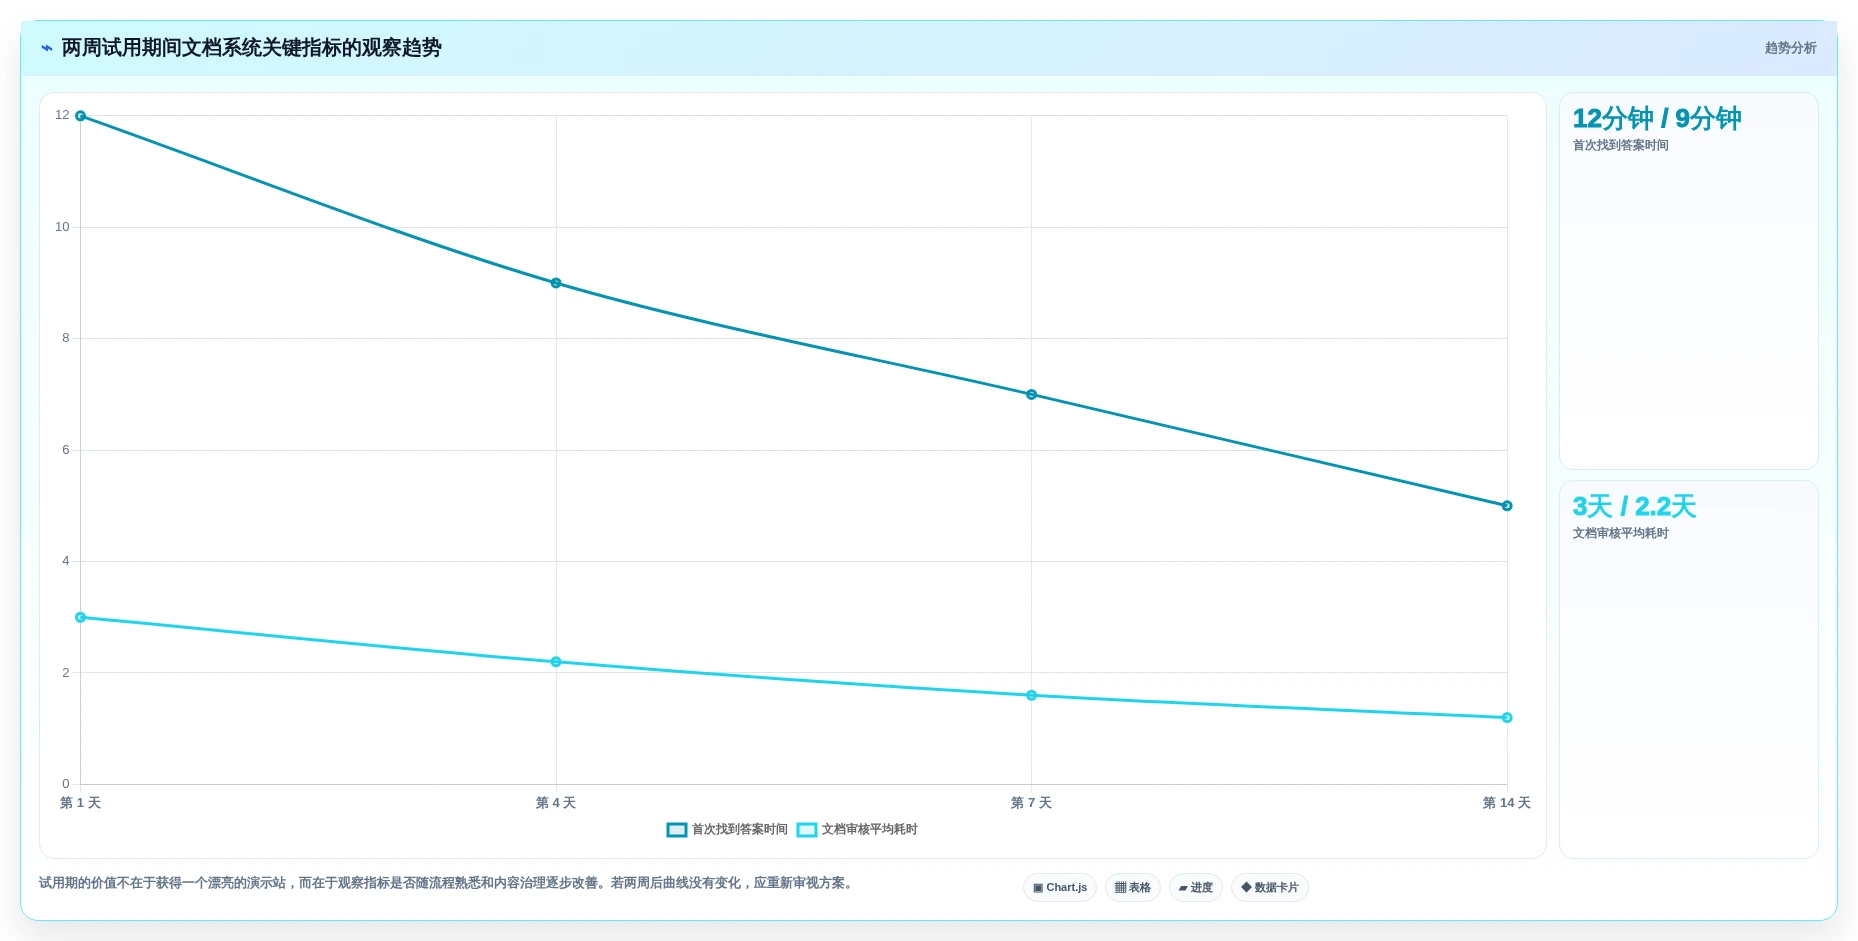Click the x-axis label 第 14 天

(1506, 803)
